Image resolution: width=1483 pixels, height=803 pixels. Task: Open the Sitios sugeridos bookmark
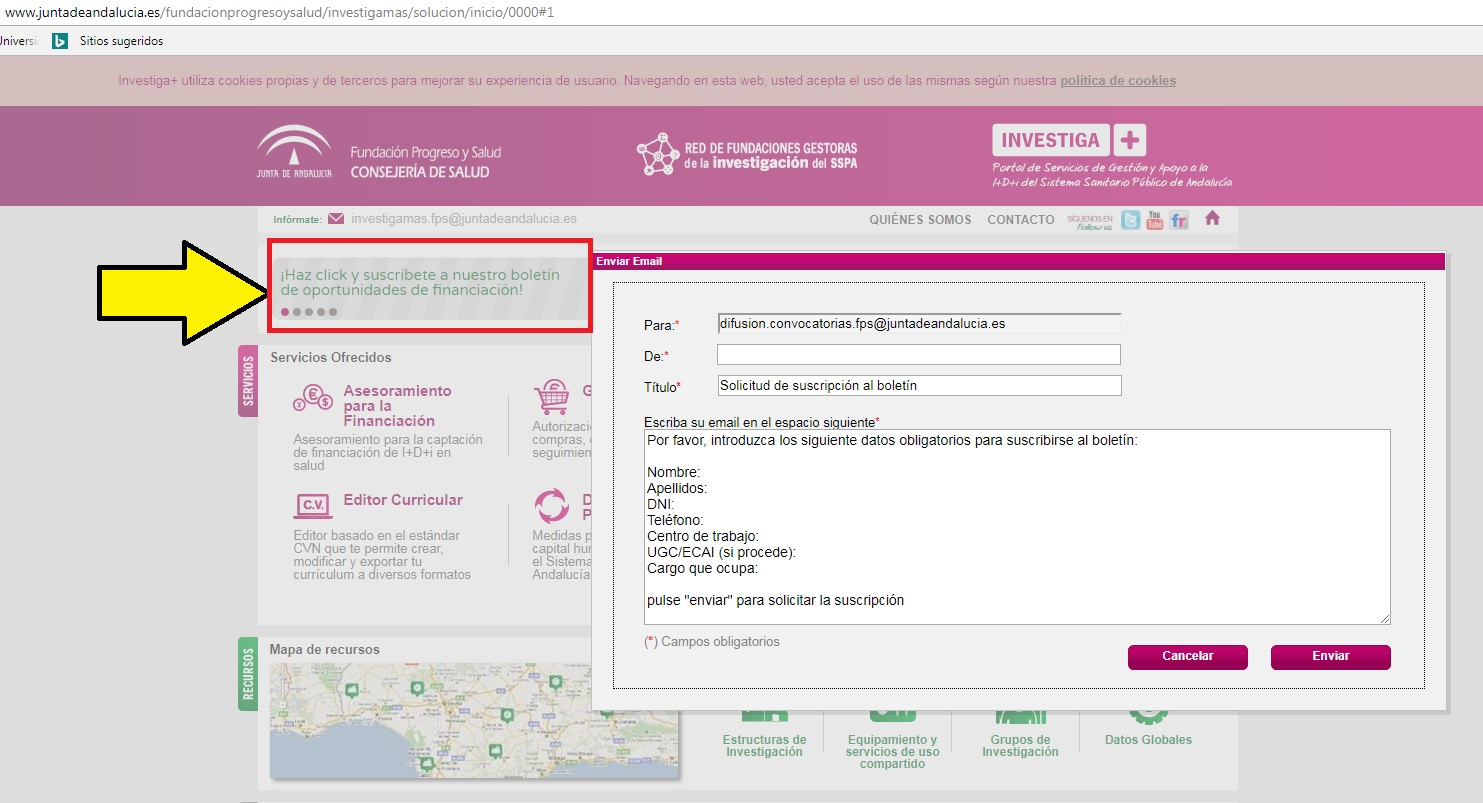[x=121, y=41]
